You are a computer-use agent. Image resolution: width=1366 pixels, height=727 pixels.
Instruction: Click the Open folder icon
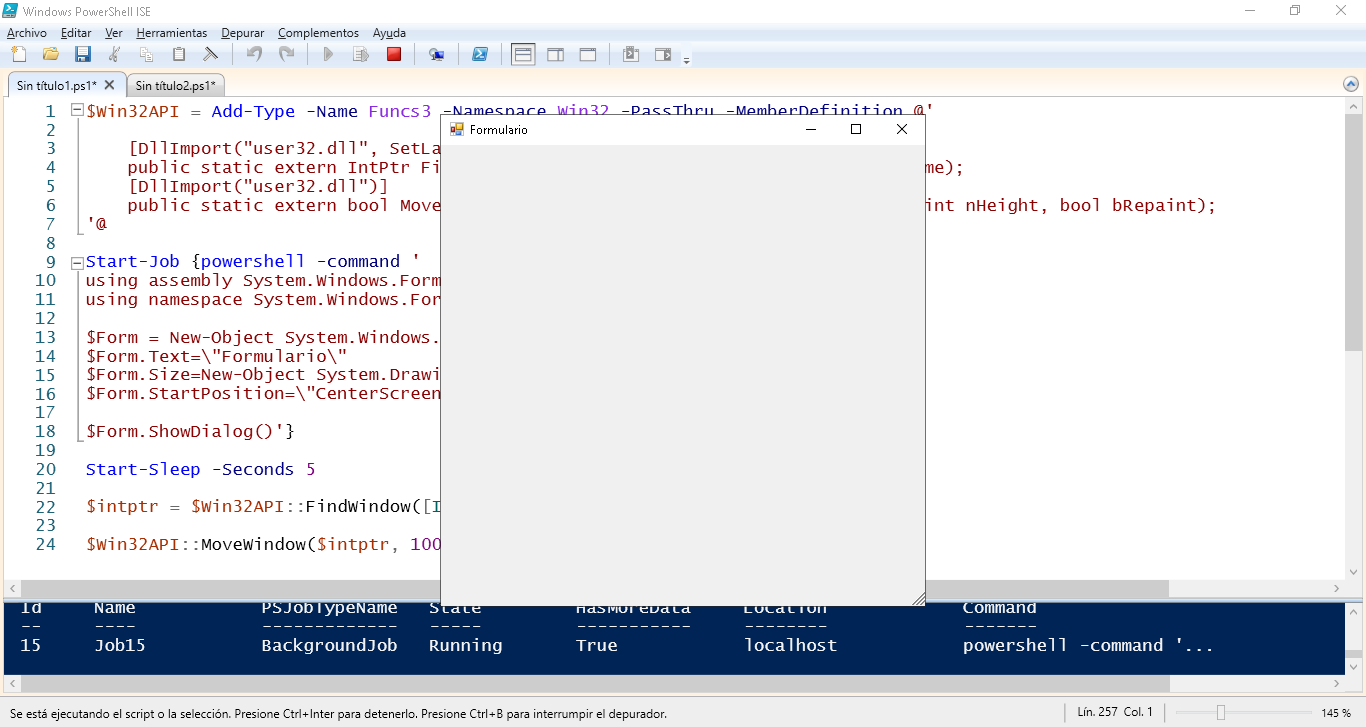(x=50, y=54)
